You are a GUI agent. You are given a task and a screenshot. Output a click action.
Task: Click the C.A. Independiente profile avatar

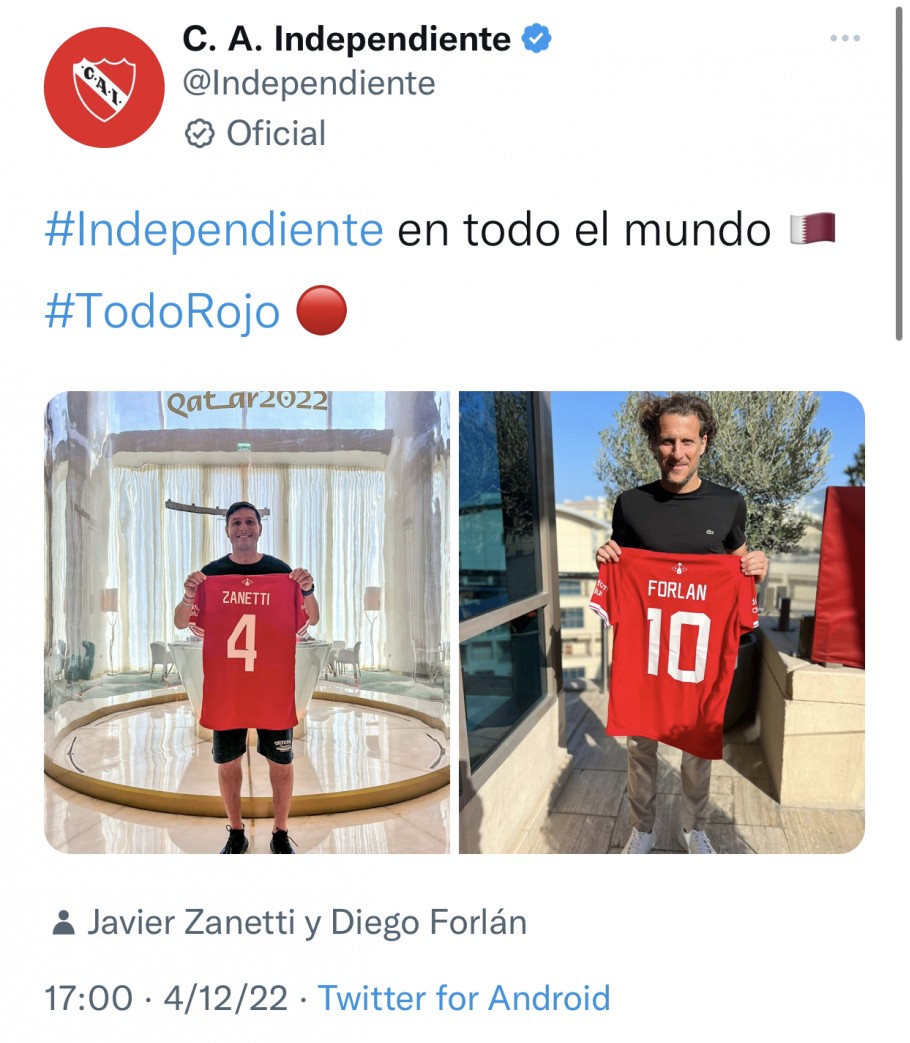(104, 87)
